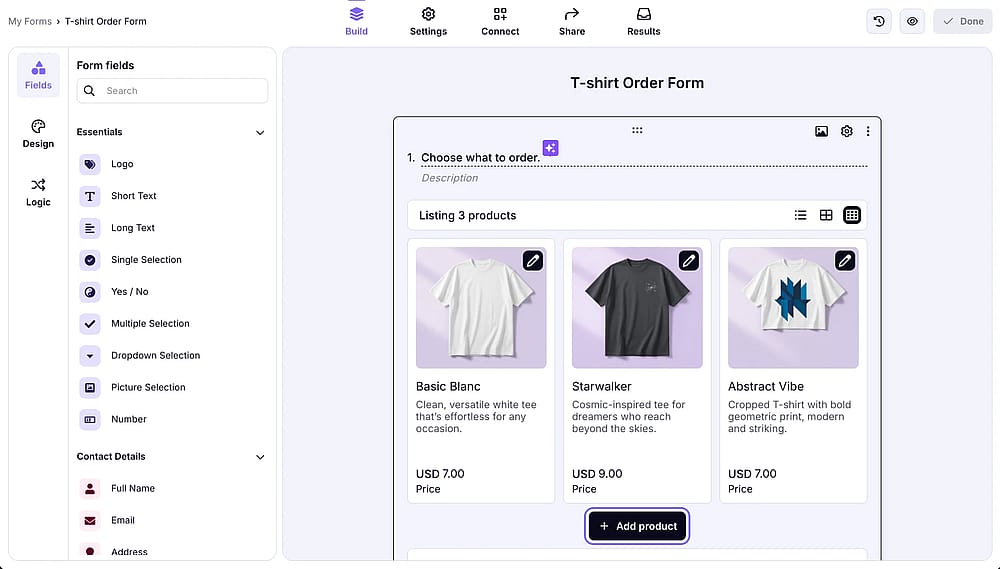Switch products to list view
Screen dimensions: 1000x569
pyautogui.click(x=800, y=215)
